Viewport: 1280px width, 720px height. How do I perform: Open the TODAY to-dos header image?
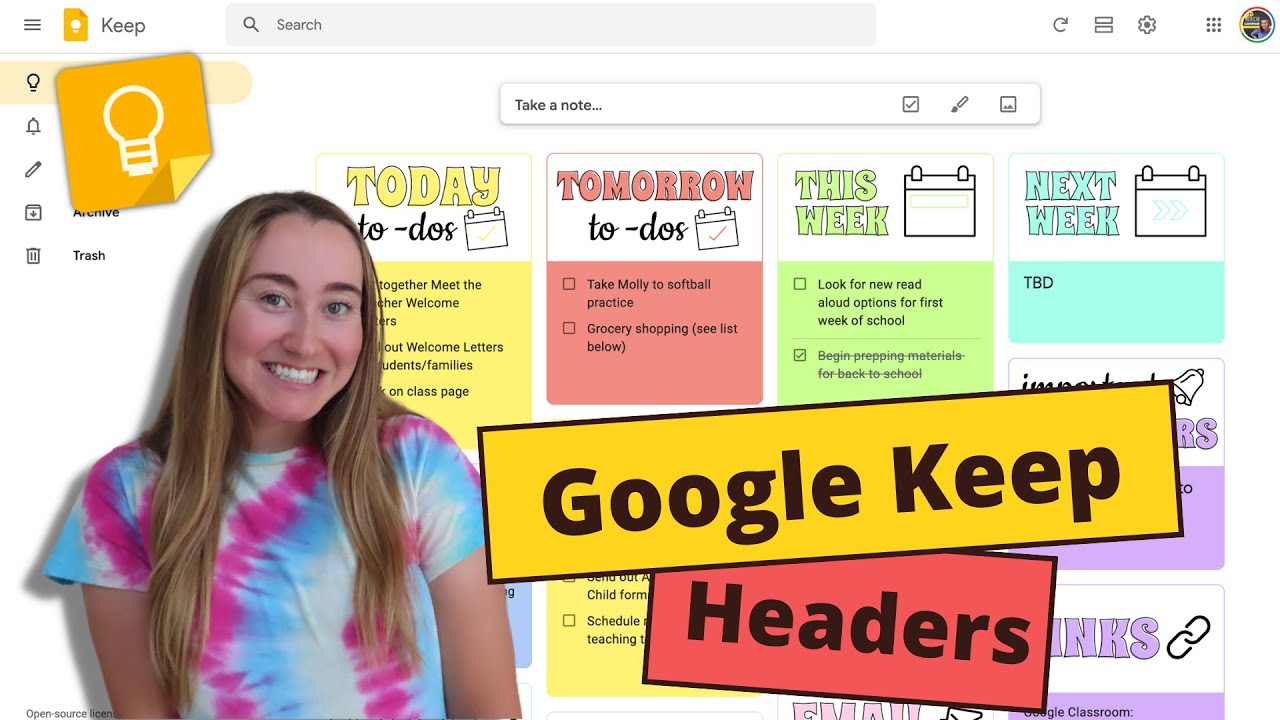424,208
